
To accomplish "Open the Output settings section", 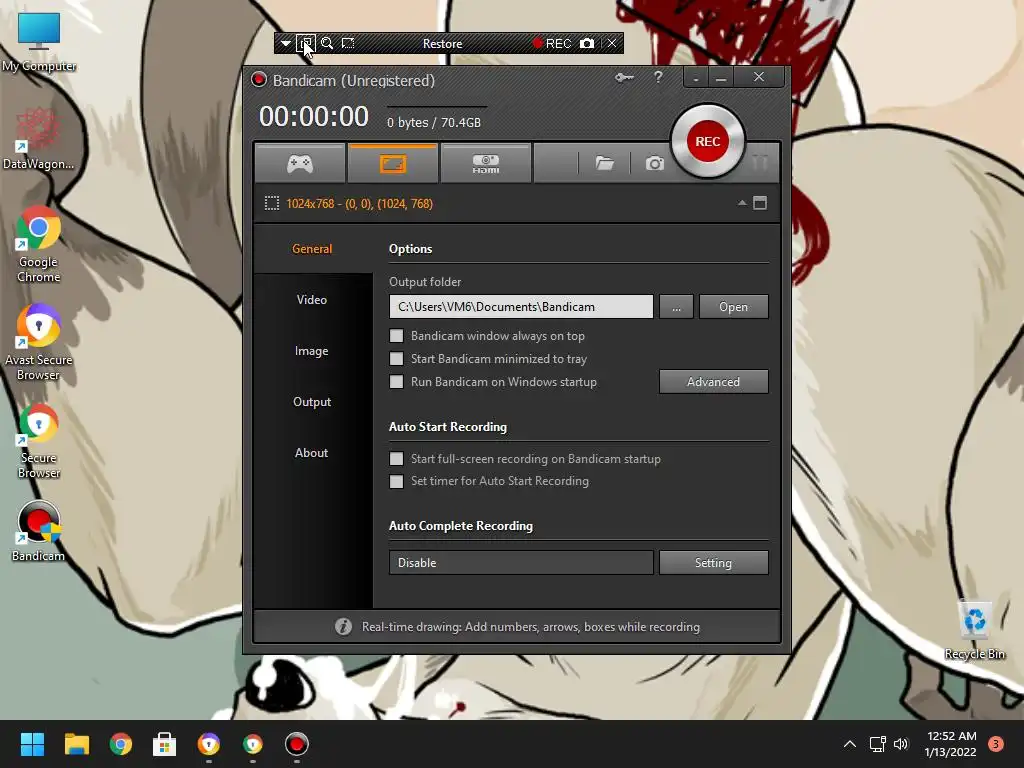I will coord(312,402).
